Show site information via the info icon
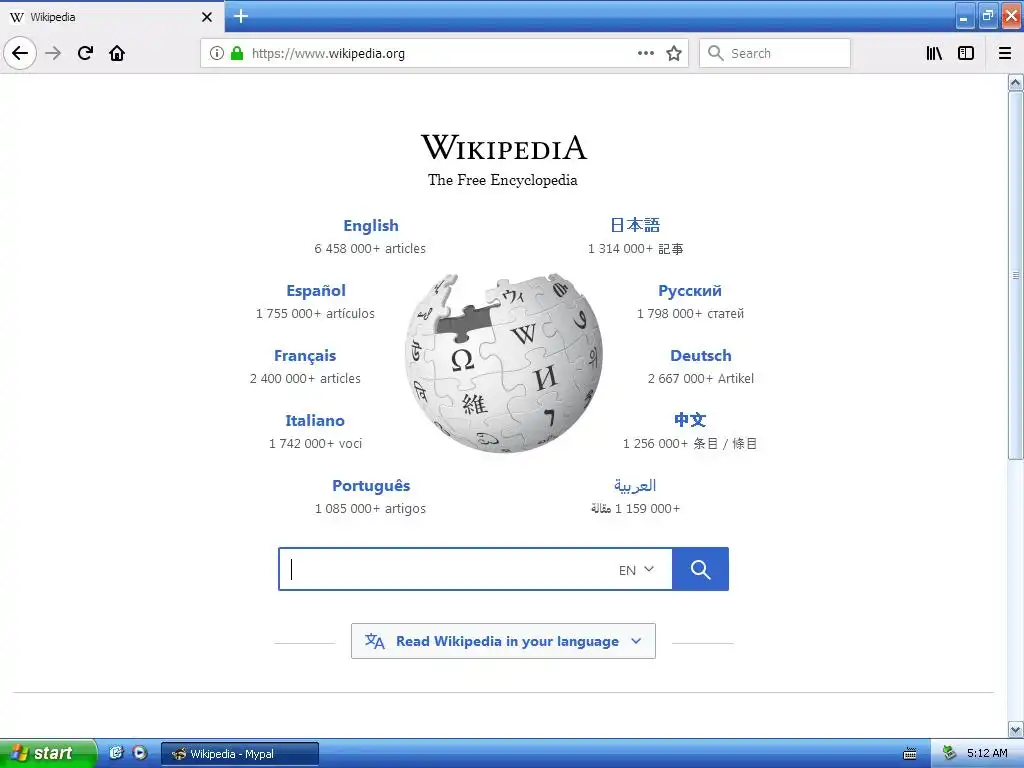Screen dimensions: 1024x768 pyautogui.click(x=217, y=53)
